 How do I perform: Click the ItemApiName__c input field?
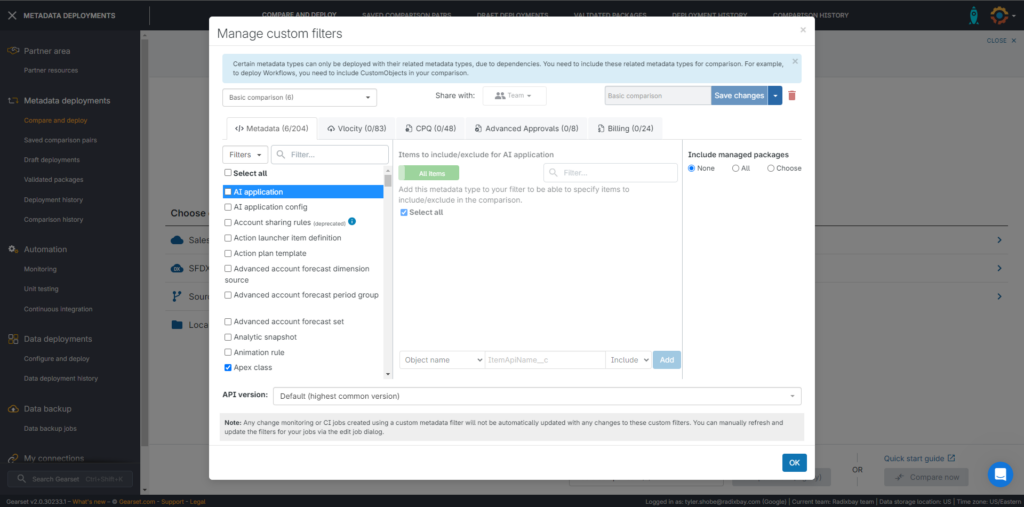pyautogui.click(x=545, y=360)
